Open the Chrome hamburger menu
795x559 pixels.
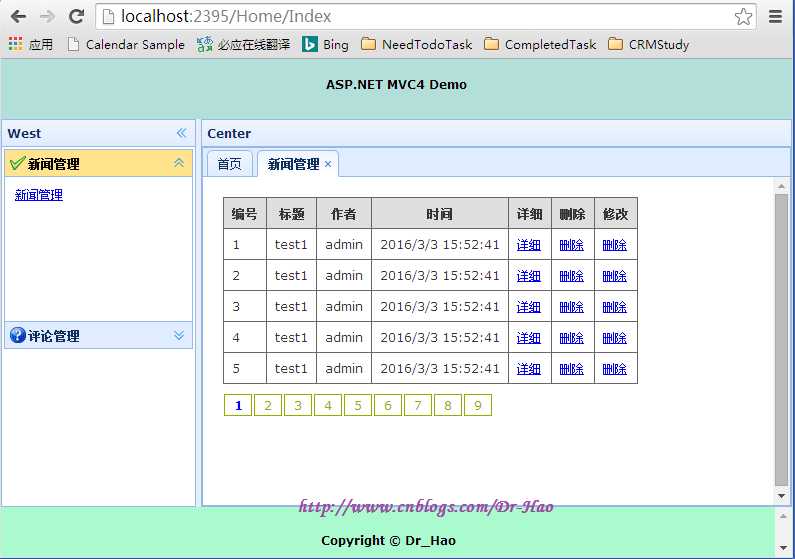pyautogui.click(x=775, y=17)
